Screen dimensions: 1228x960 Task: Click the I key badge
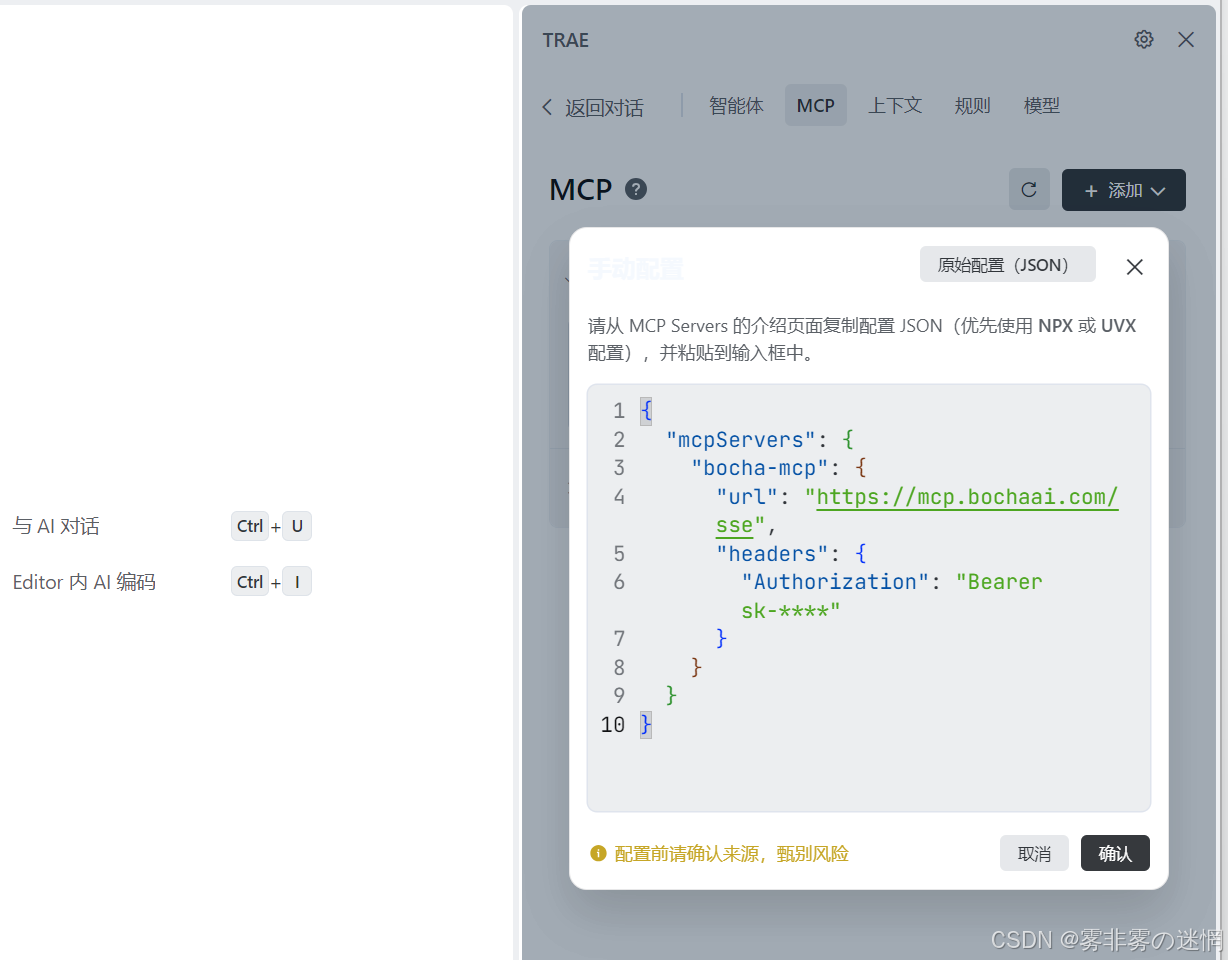click(297, 582)
